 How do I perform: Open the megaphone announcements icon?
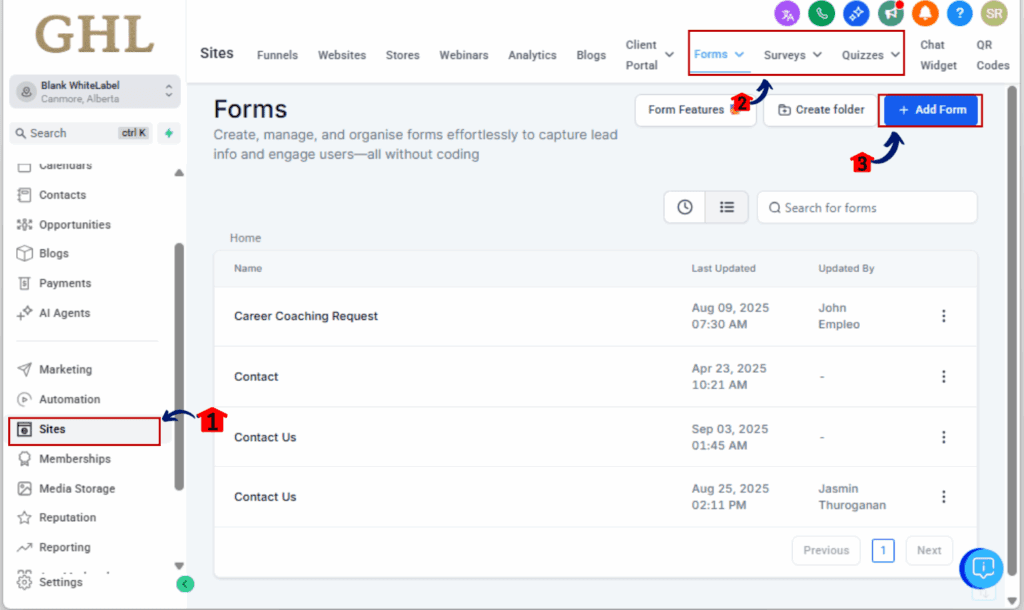(x=890, y=13)
